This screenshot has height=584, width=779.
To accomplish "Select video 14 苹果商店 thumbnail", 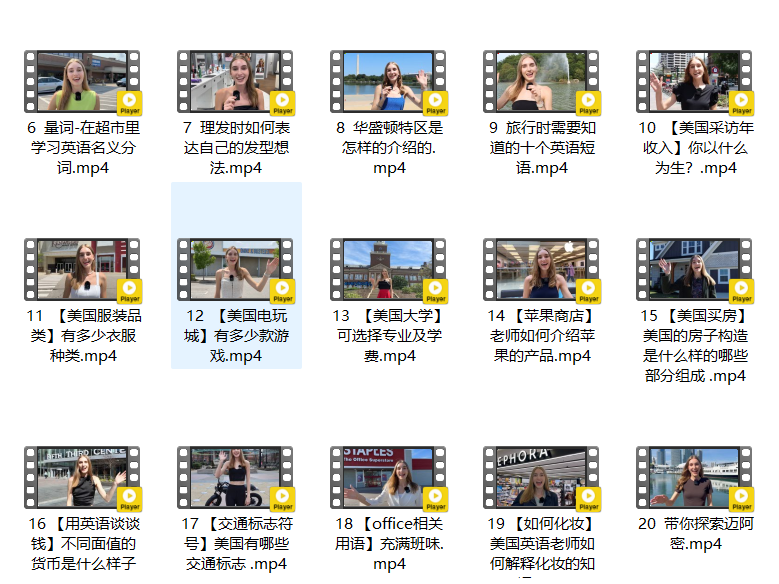I will (542, 270).
